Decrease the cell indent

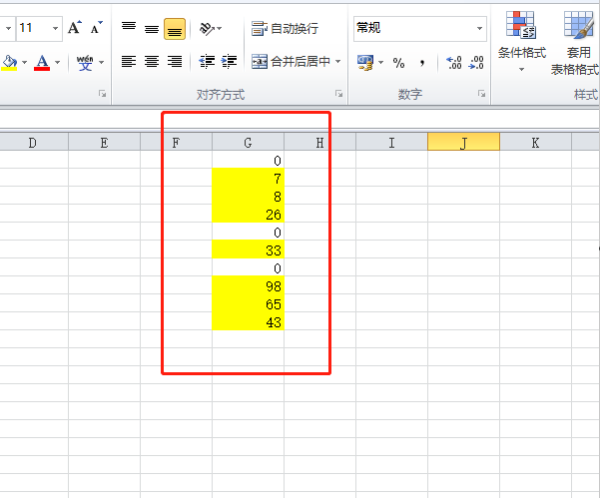[x=207, y=62]
